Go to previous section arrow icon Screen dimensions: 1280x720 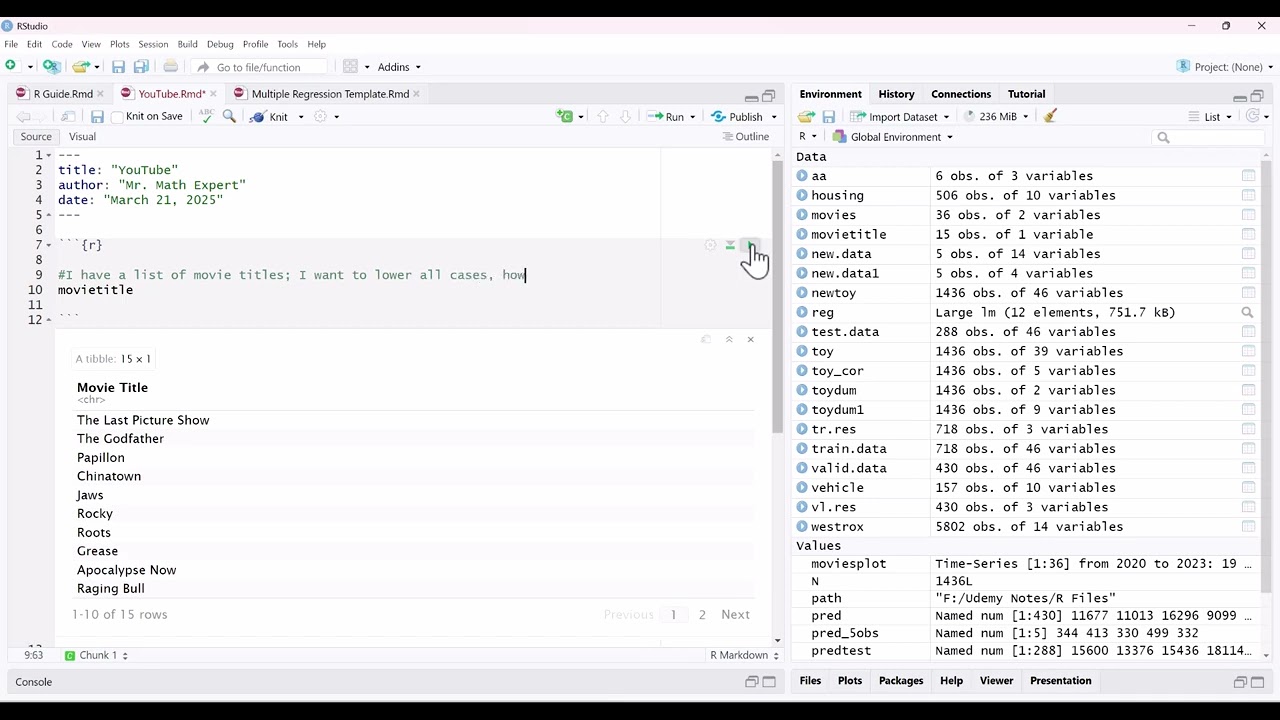602,117
